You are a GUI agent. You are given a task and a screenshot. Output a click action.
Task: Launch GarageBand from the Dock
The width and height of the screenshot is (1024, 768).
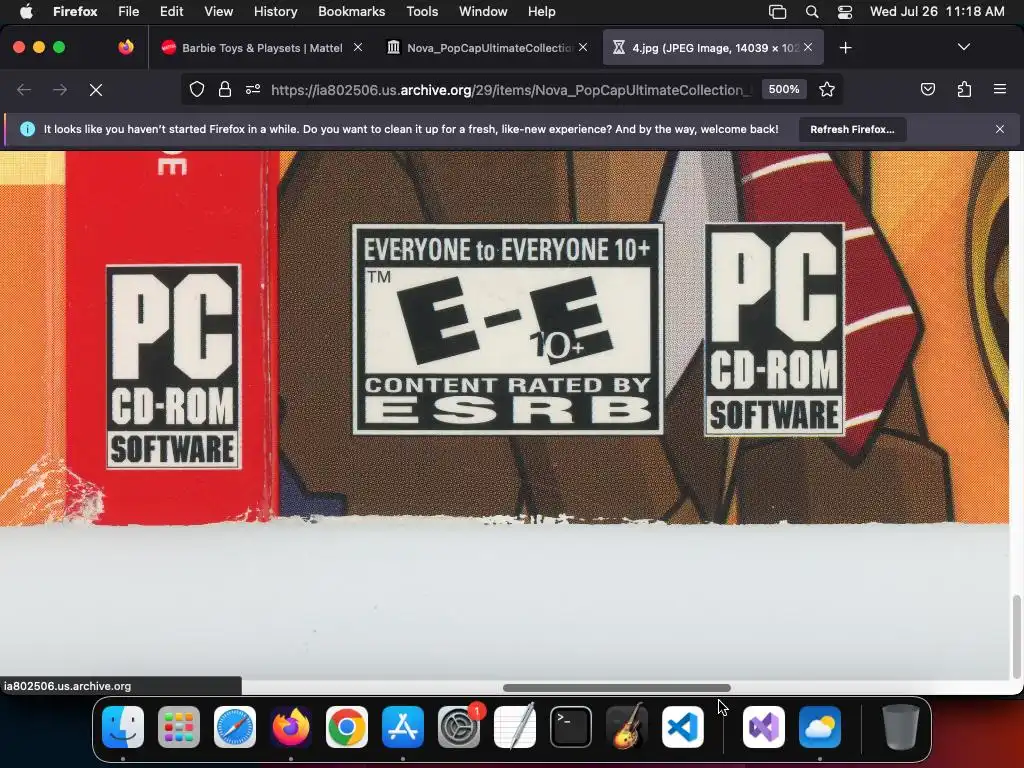coord(627,727)
